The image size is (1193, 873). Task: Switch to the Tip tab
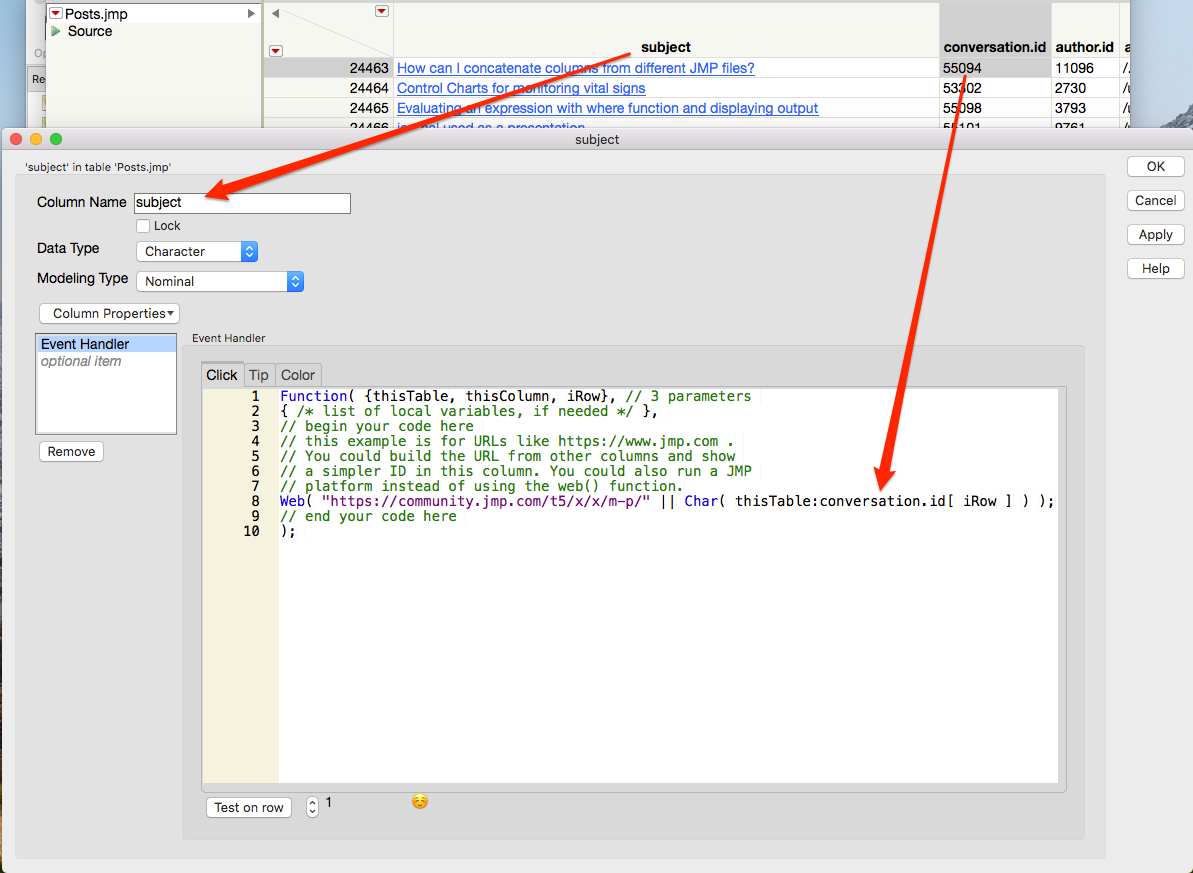click(258, 375)
